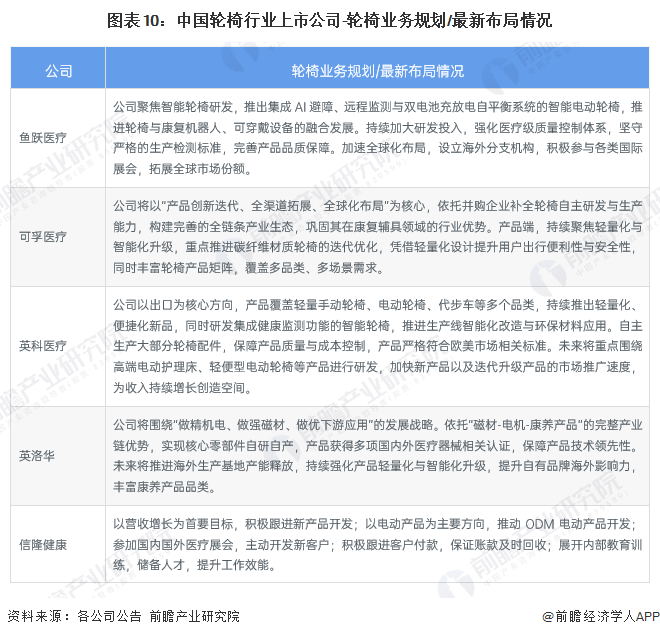Viewport: 660px width, 637px height.
Task: Select the '轮椅业务规划/最新布局情况' column header
Action: [x=377, y=68]
